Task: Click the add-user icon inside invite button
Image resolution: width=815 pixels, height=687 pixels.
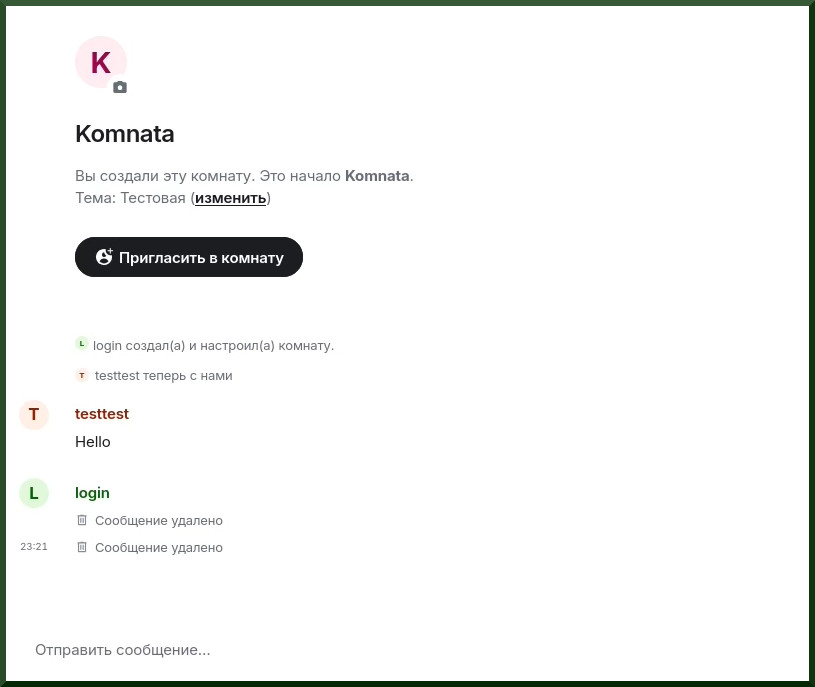Action: tap(104, 257)
